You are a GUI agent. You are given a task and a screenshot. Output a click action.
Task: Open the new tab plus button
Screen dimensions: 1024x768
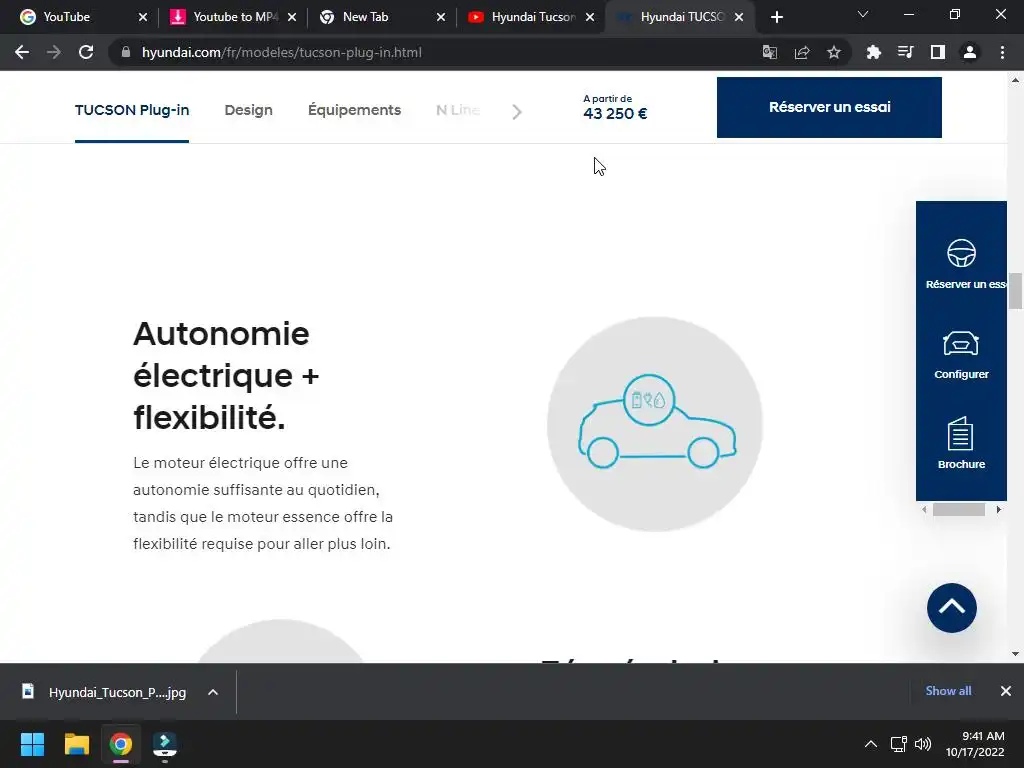point(776,18)
